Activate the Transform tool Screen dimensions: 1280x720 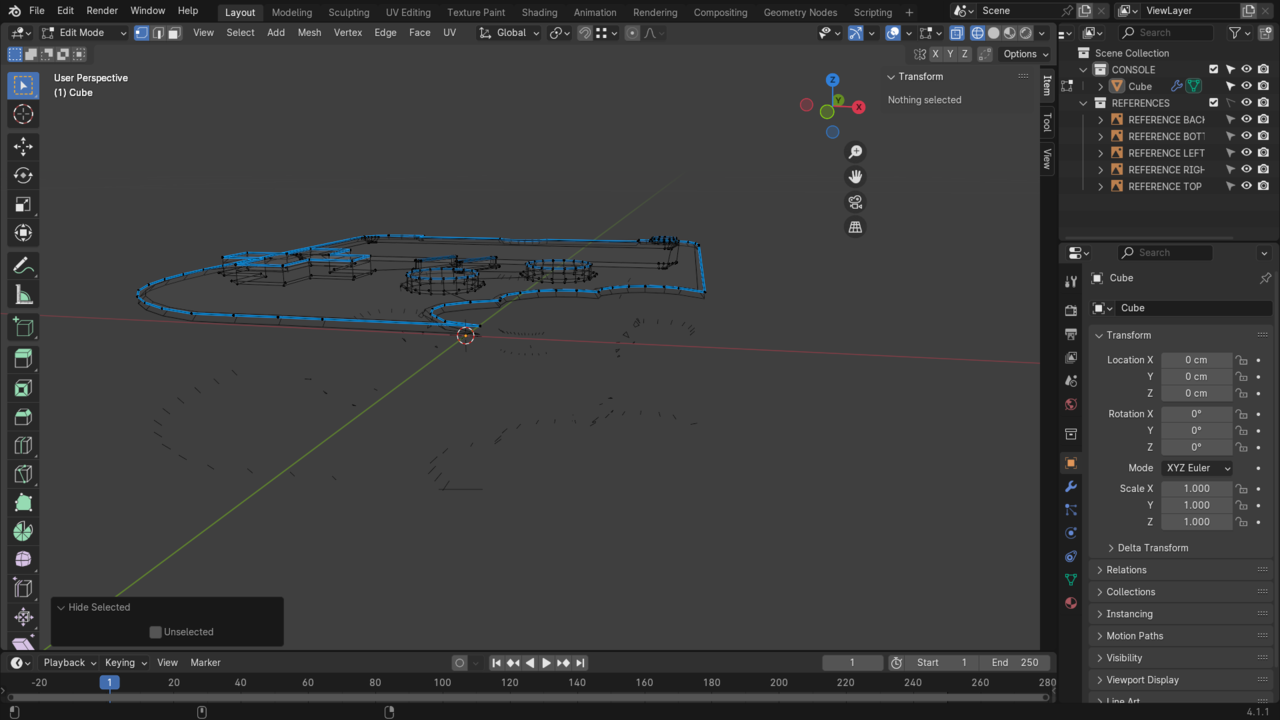(23, 233)
